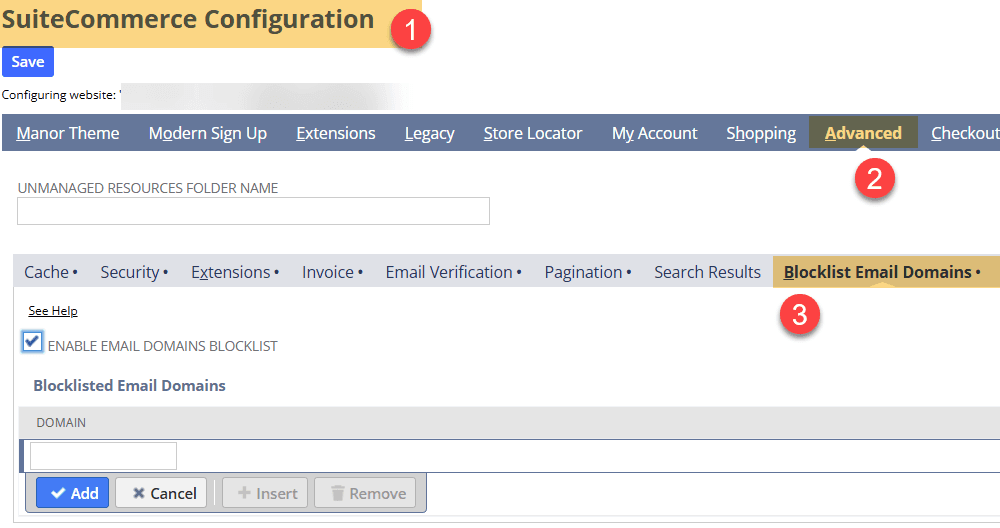Open the Email Verification subtab

[453, 272]
